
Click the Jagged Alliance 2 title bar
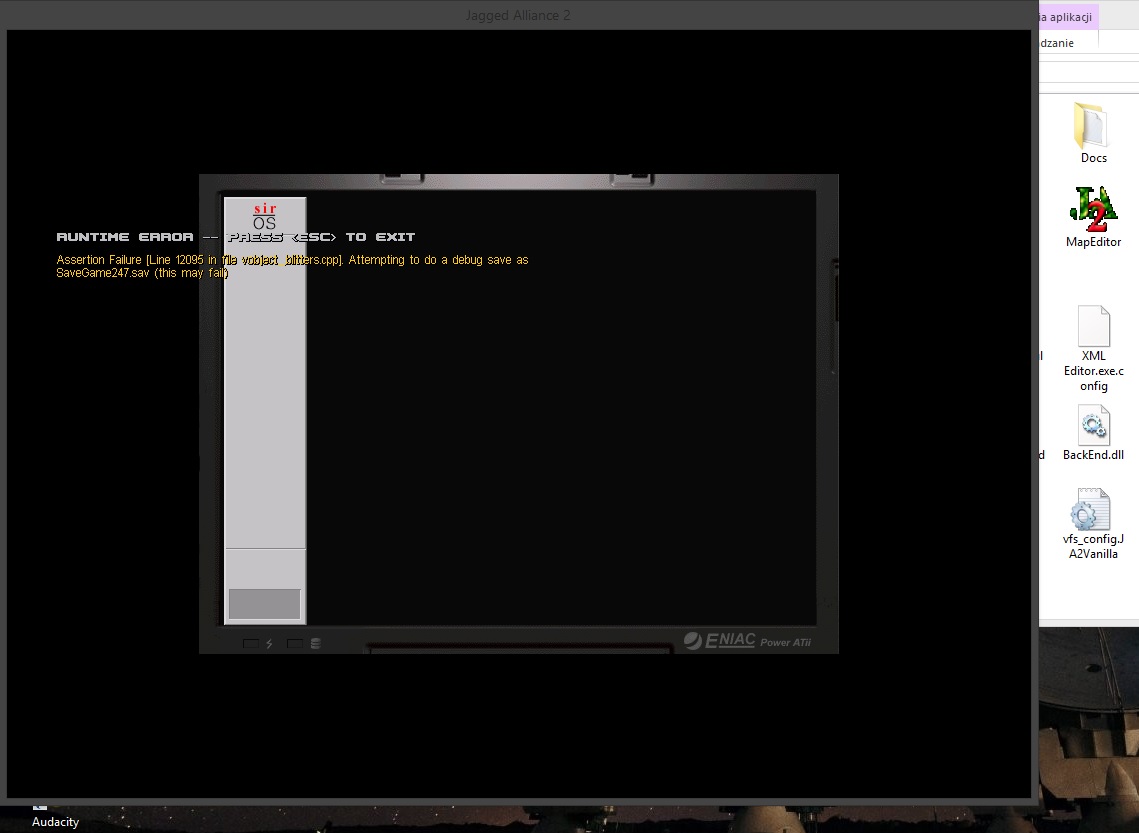pos(518,15)
